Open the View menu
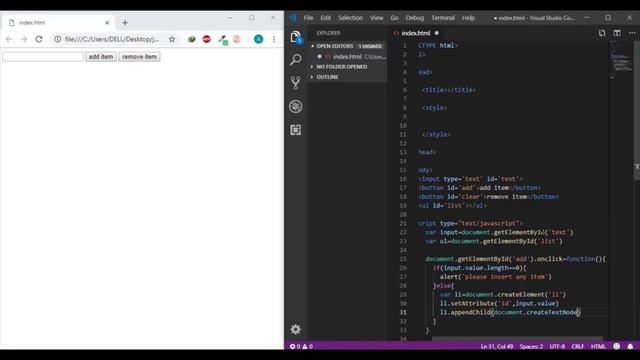Viewport: 640px width, 360px height. pos(376,18)
